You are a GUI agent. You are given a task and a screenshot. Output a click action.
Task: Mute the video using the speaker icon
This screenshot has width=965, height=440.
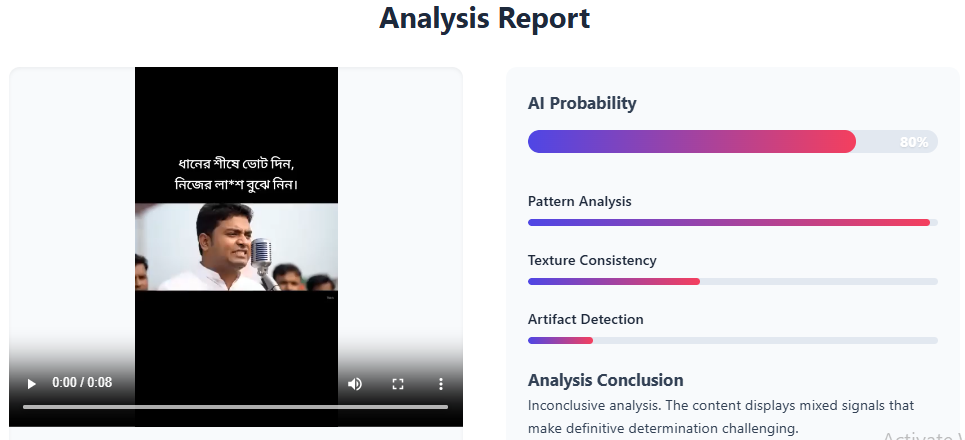pyautogui.click(x=354, y=384)
